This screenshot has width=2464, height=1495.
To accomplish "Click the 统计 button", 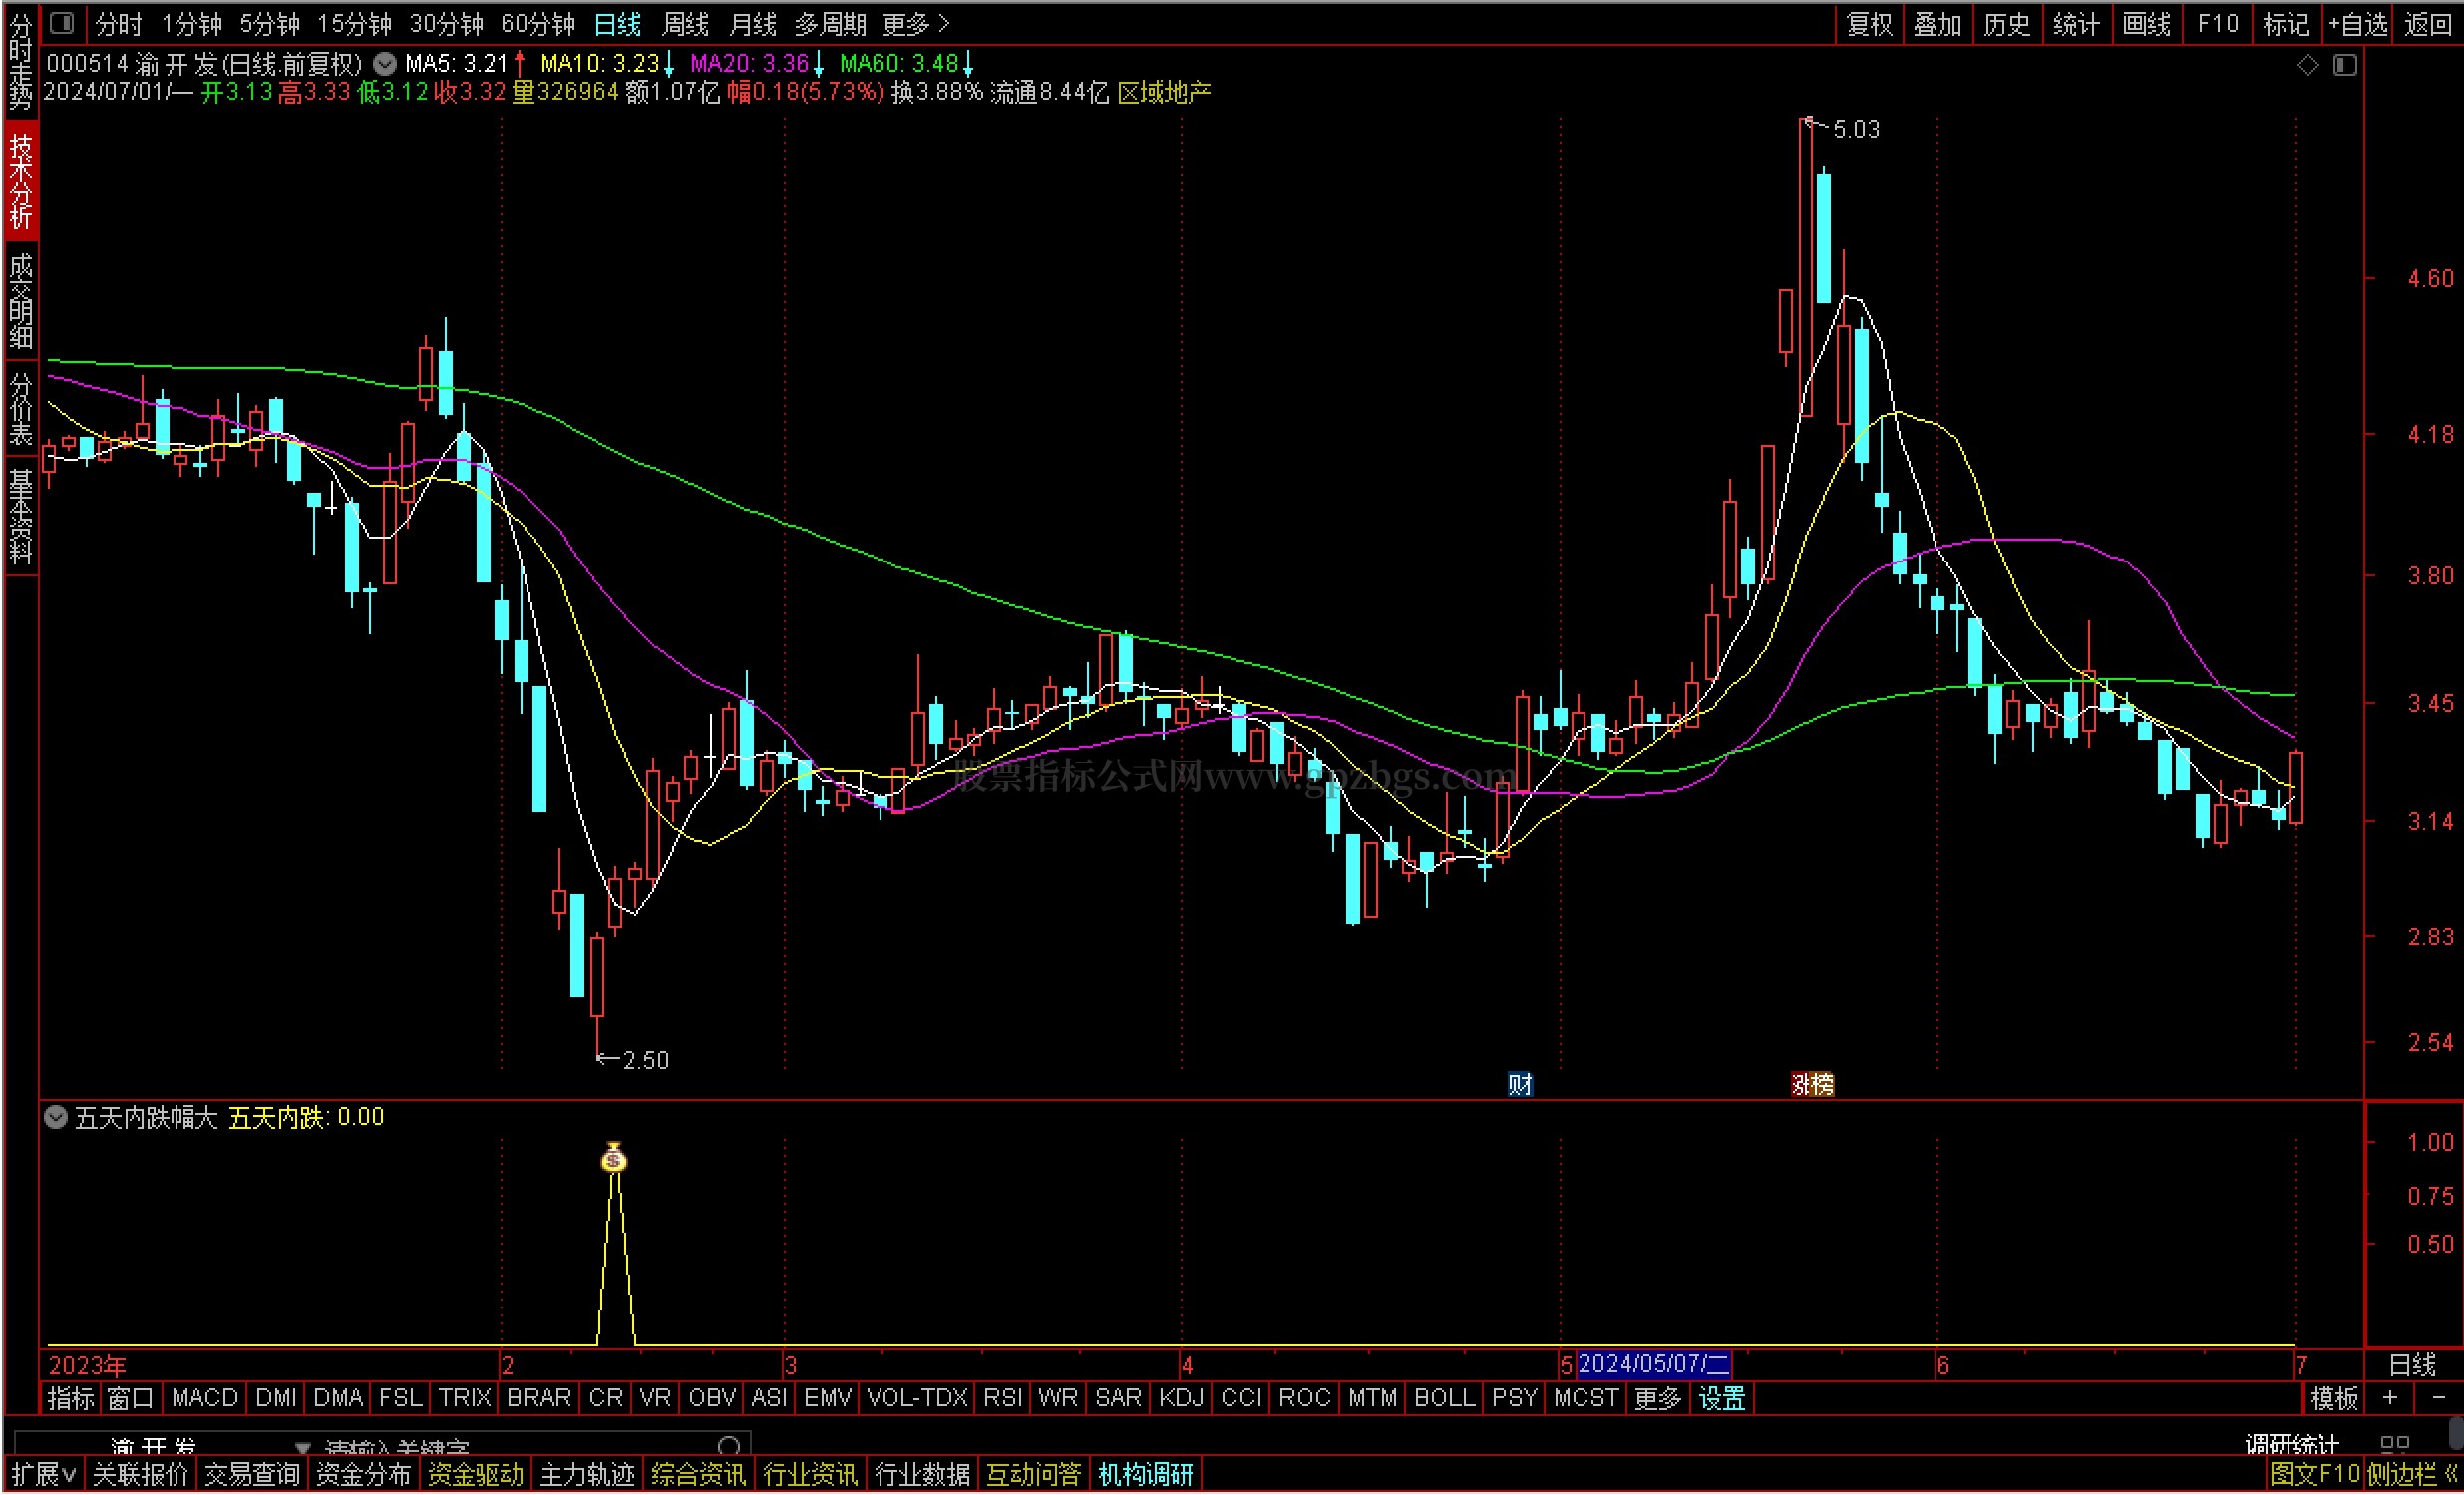I will click(2076, 23).
